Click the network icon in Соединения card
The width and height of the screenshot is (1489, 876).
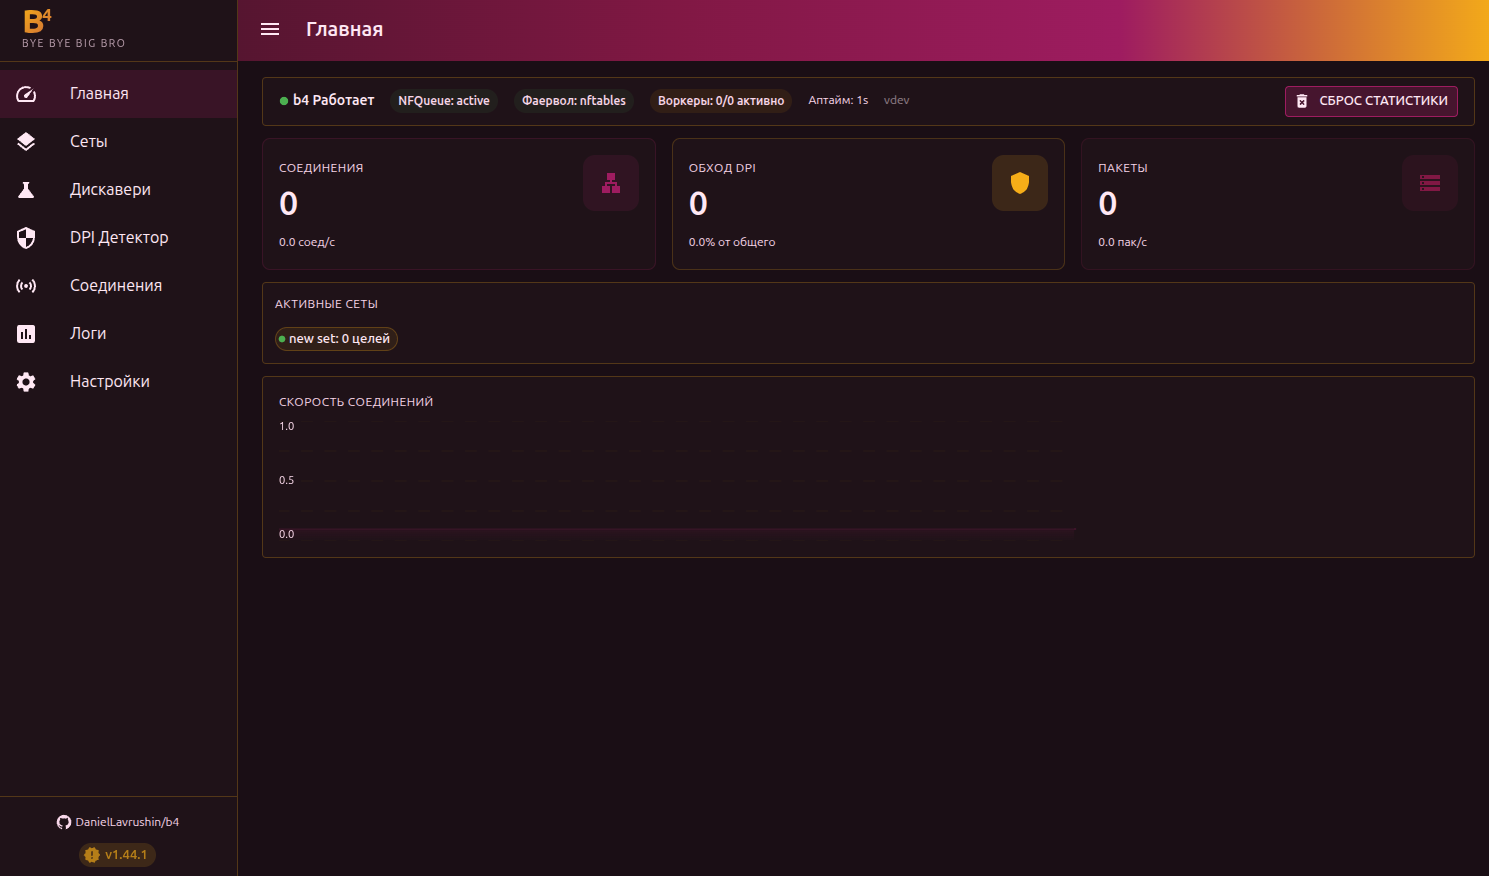pyautogui.click(x=610, y=183)
